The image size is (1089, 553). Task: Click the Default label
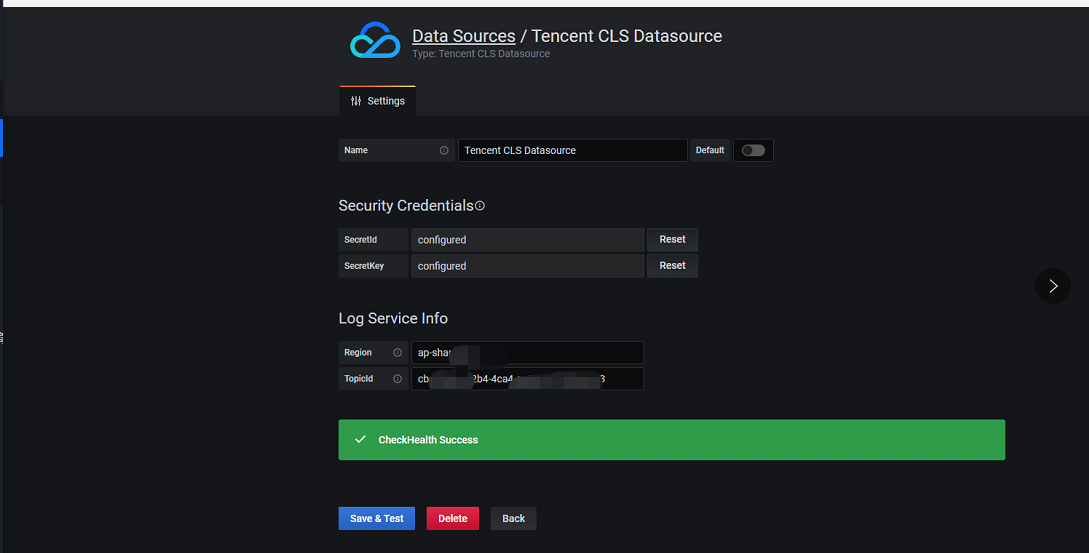coord(710,150)
